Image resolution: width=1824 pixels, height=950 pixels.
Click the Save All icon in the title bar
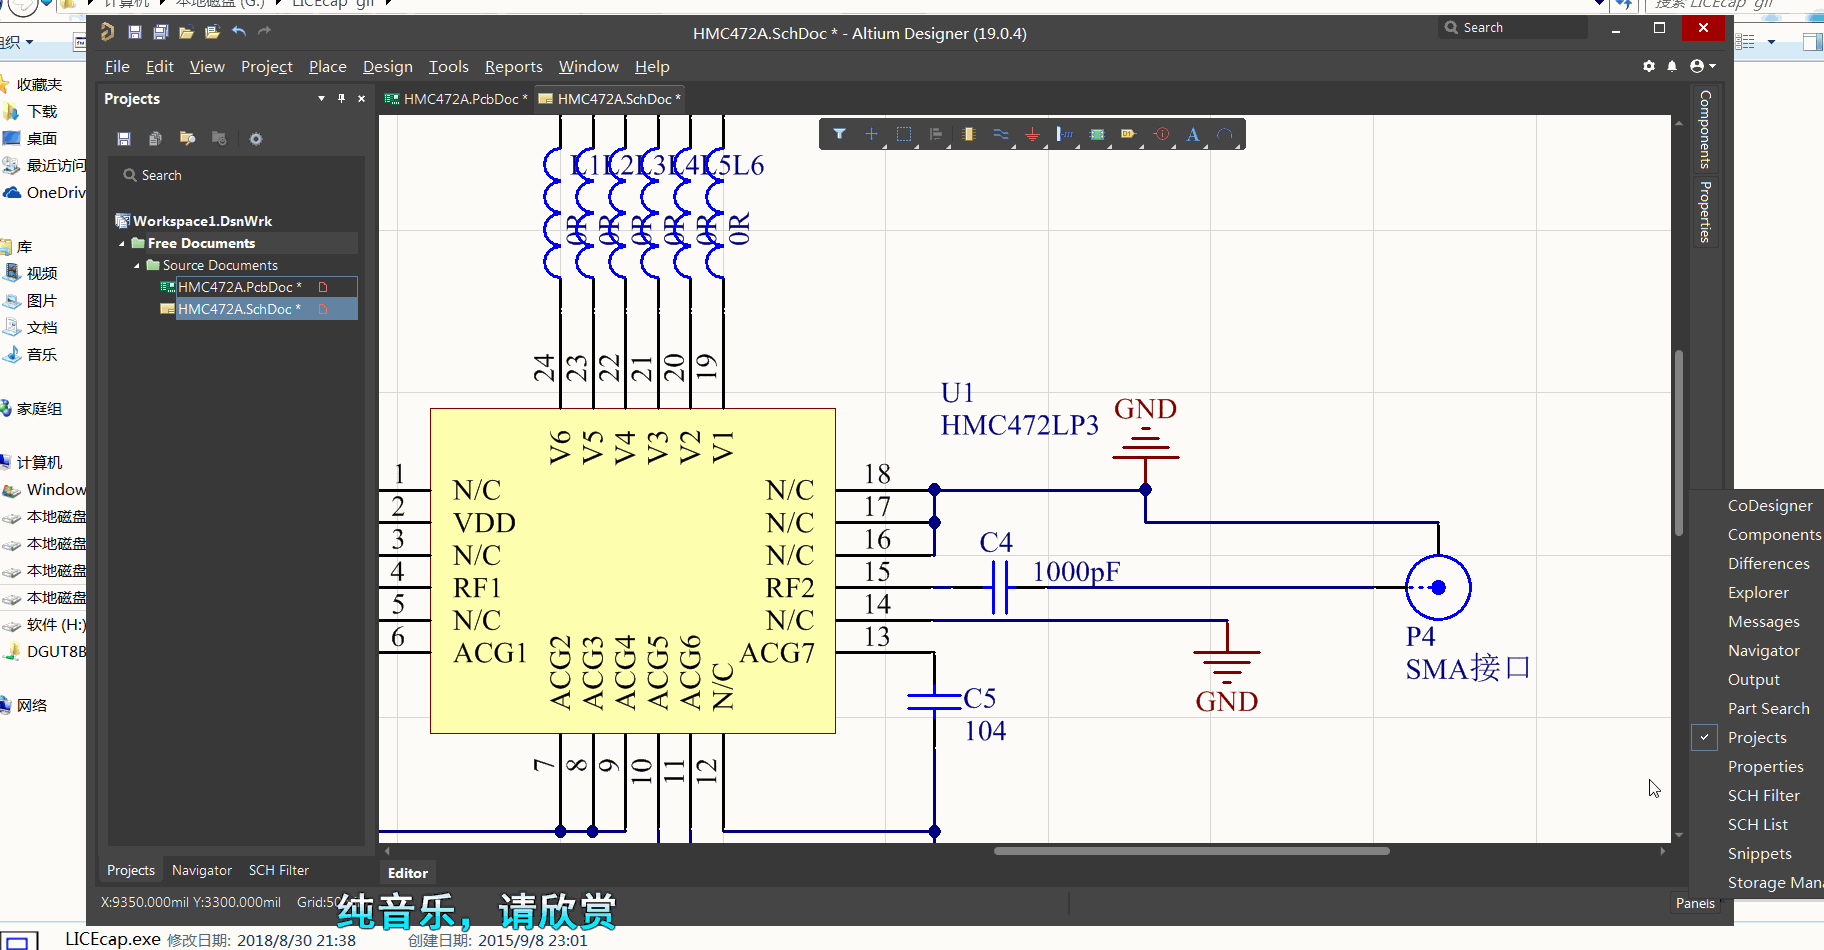tap(160, 32)
